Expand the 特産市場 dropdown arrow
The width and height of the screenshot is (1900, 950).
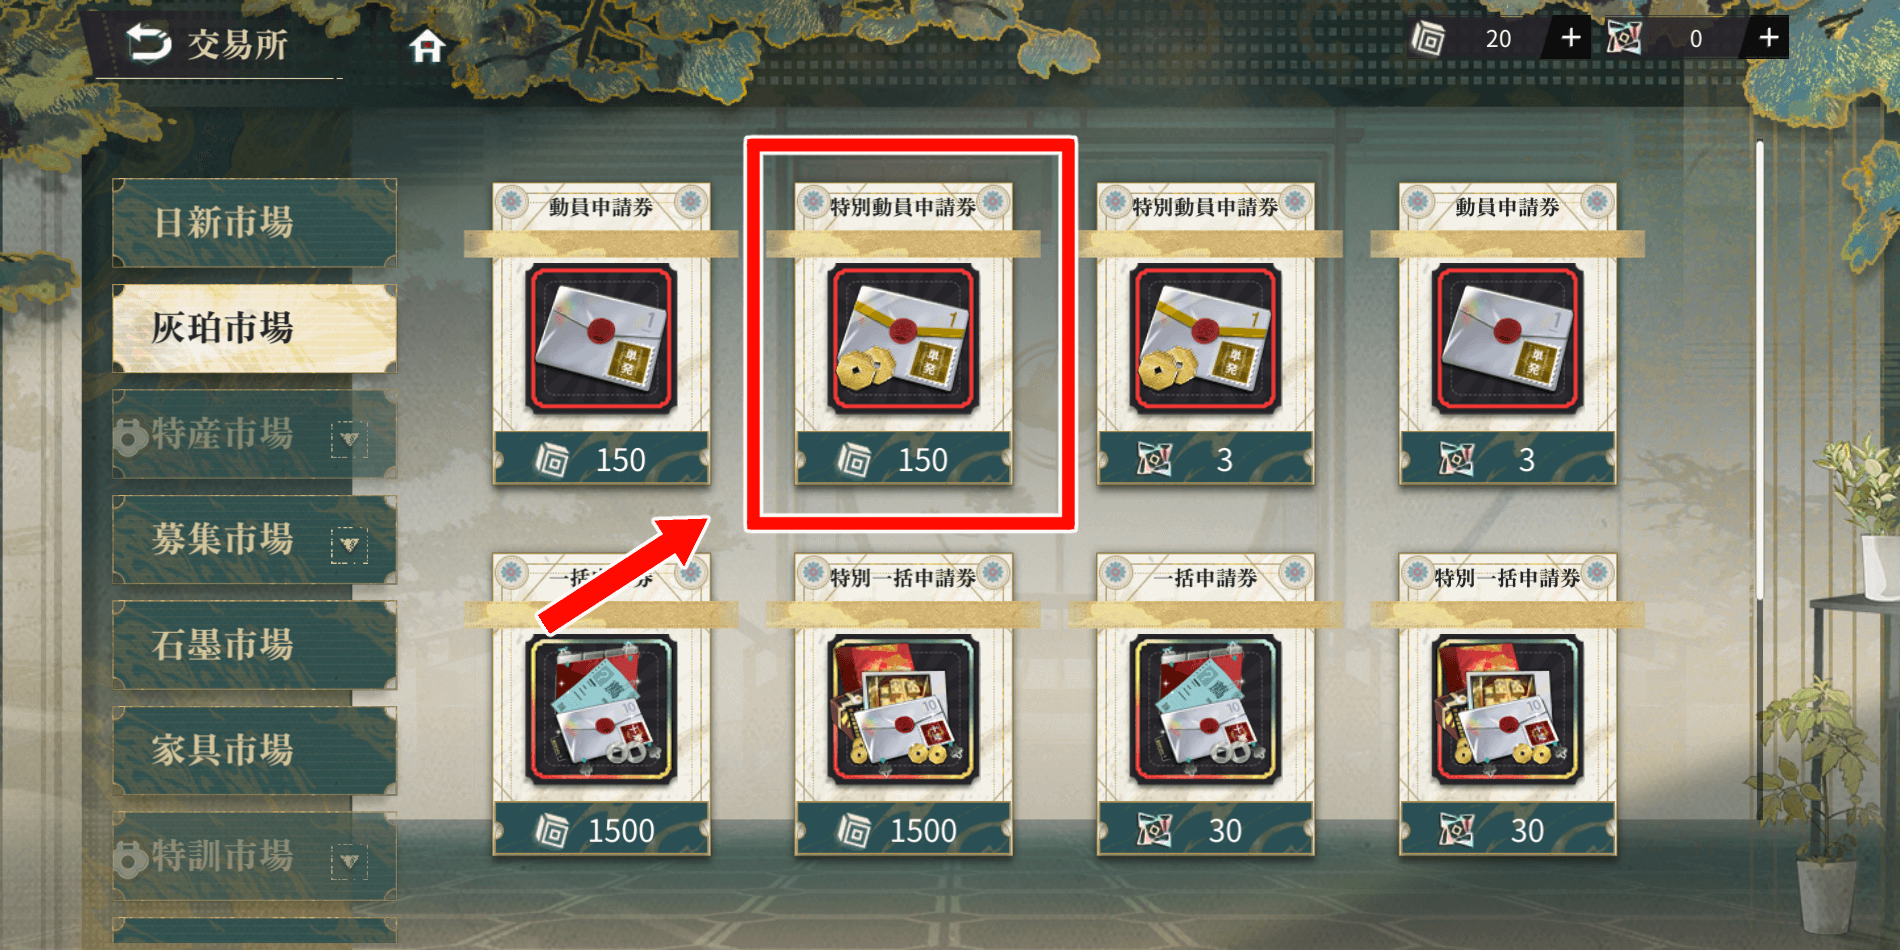349,439
